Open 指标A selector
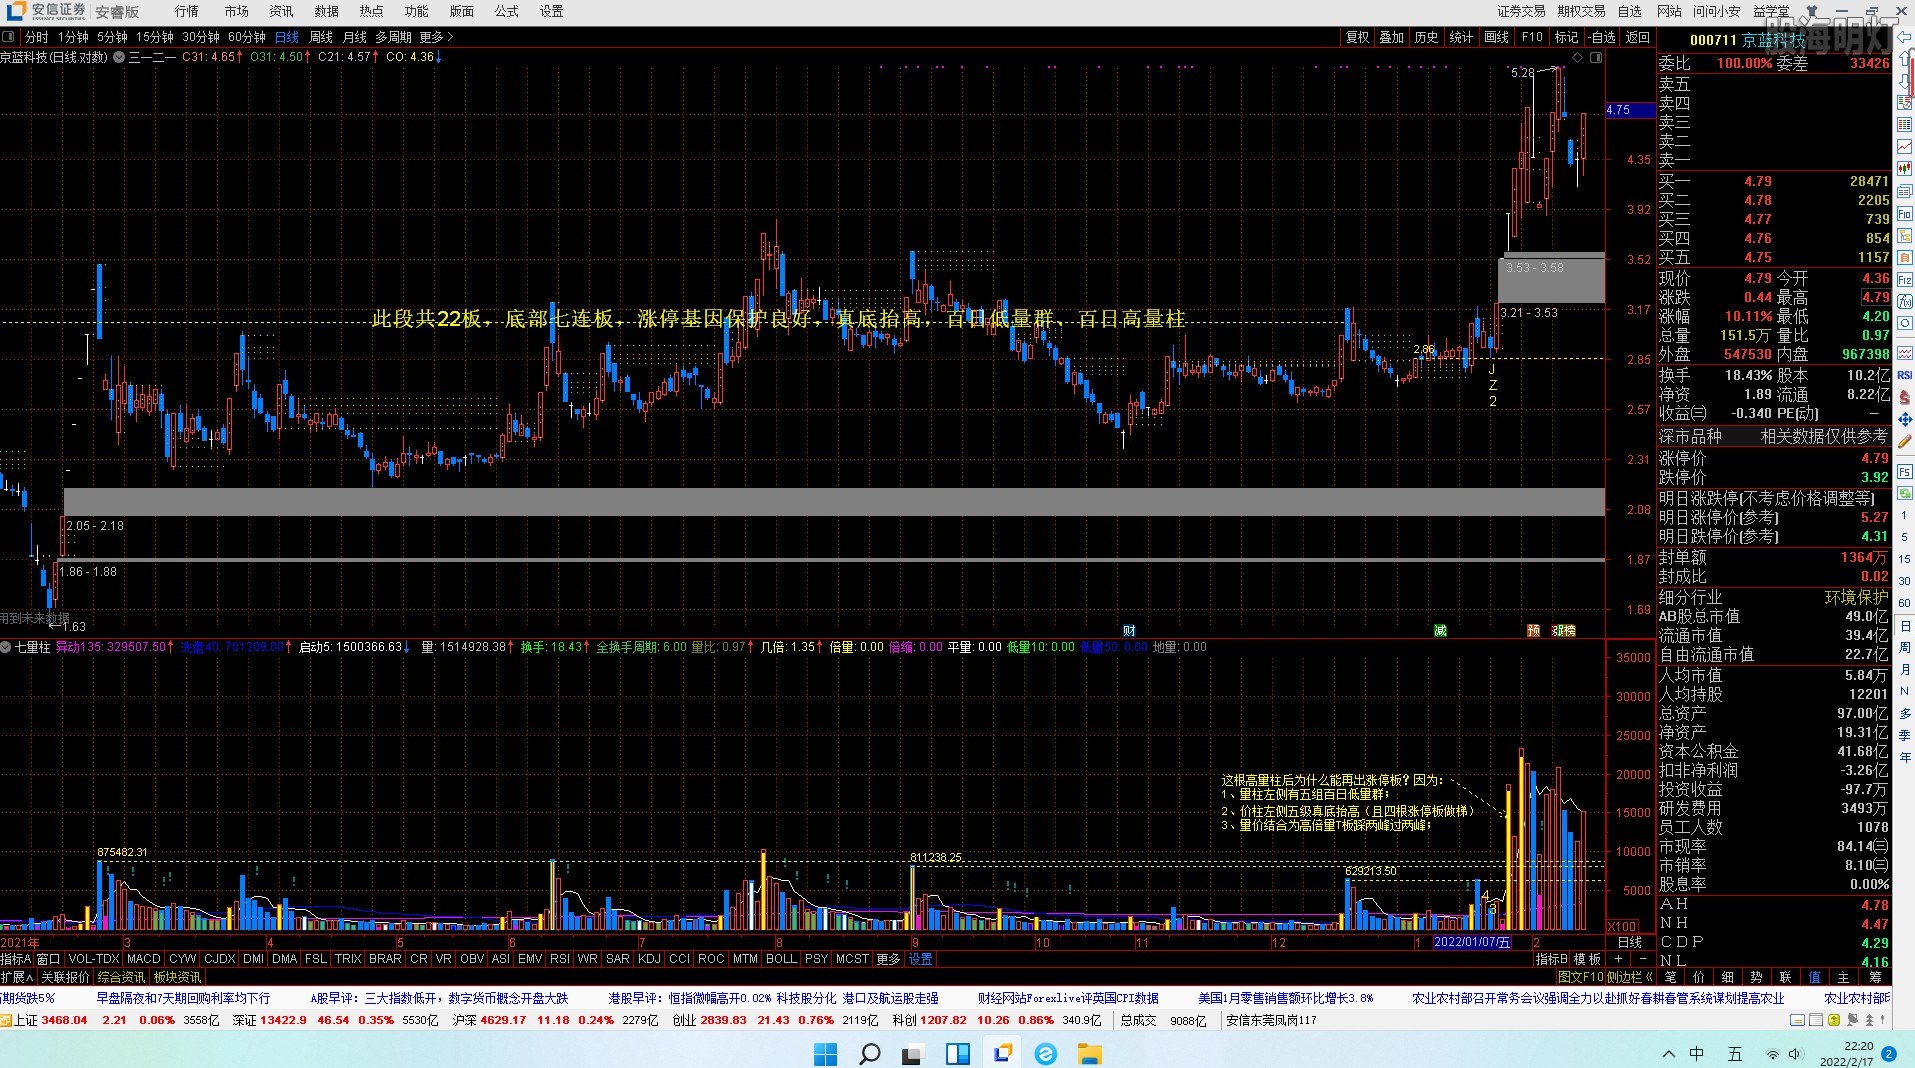This screenshot has width=1915, height=1068. [16, 959]
